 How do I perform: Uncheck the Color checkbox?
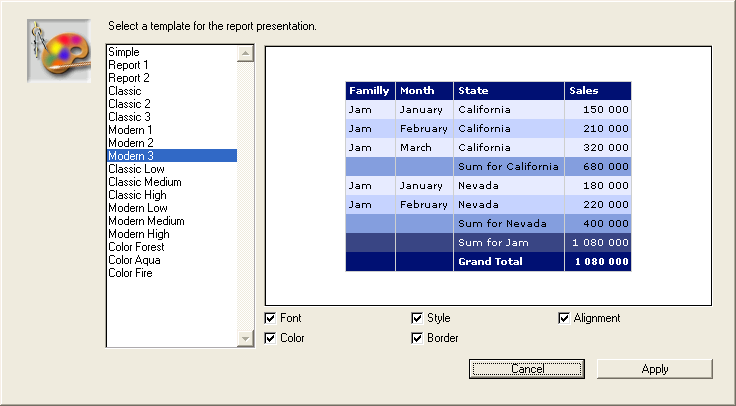271,338
